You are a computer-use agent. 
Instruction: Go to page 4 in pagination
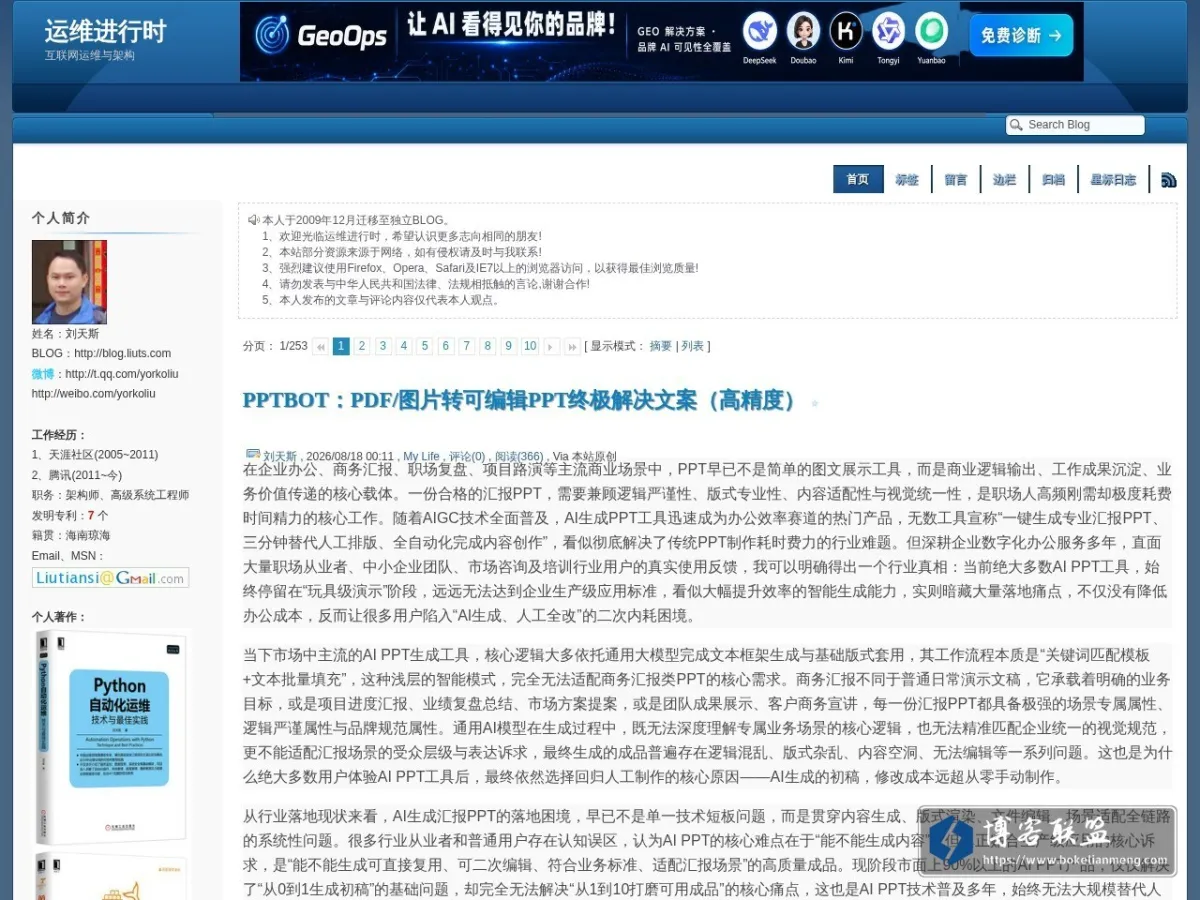point(404,347)
